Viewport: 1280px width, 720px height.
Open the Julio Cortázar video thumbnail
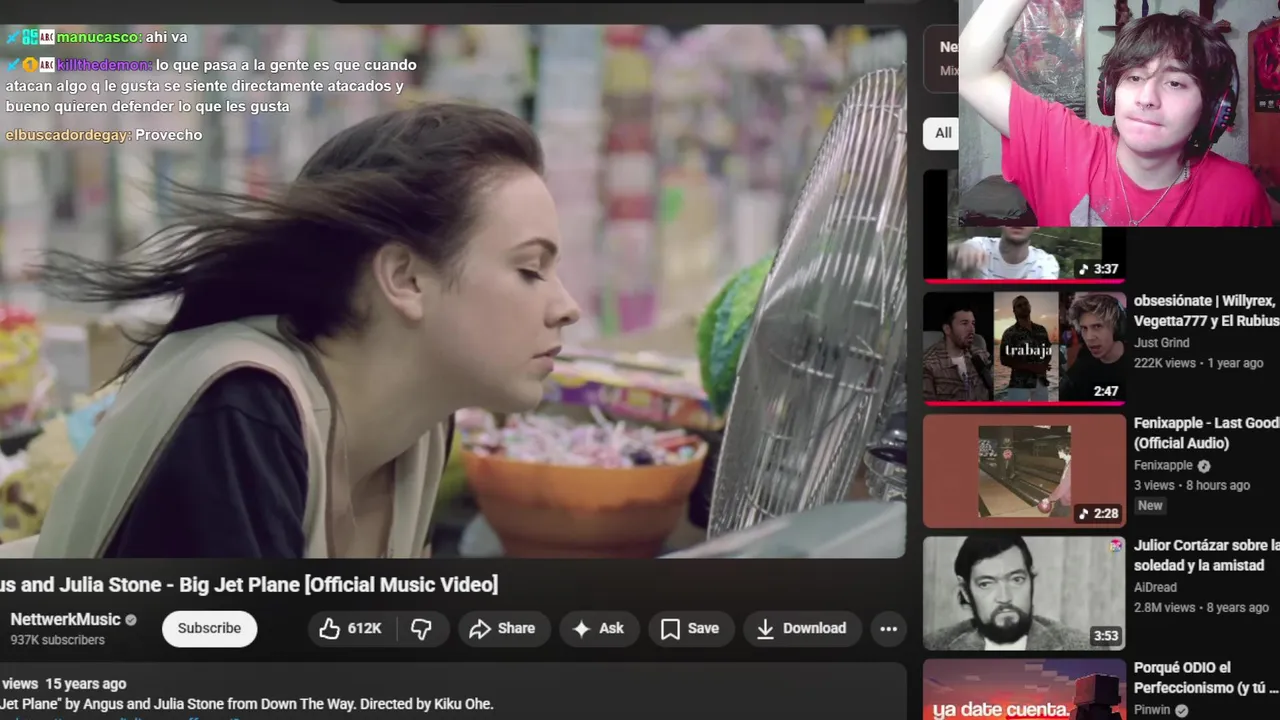pyautogui.click(x=1024, y=593)
